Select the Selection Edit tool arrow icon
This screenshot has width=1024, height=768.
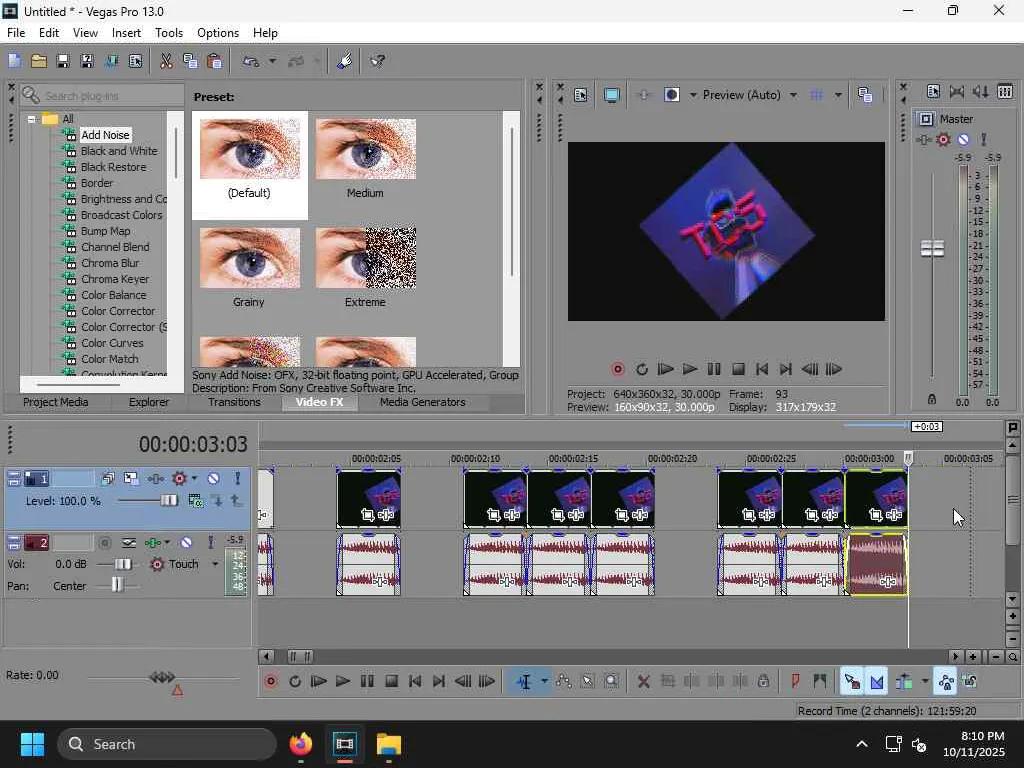[587, 682]
